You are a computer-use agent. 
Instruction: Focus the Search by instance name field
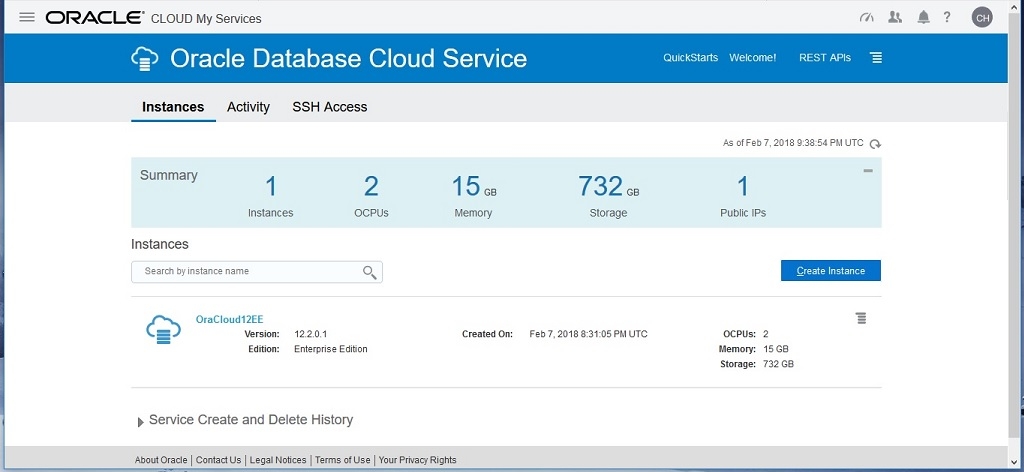257,272
